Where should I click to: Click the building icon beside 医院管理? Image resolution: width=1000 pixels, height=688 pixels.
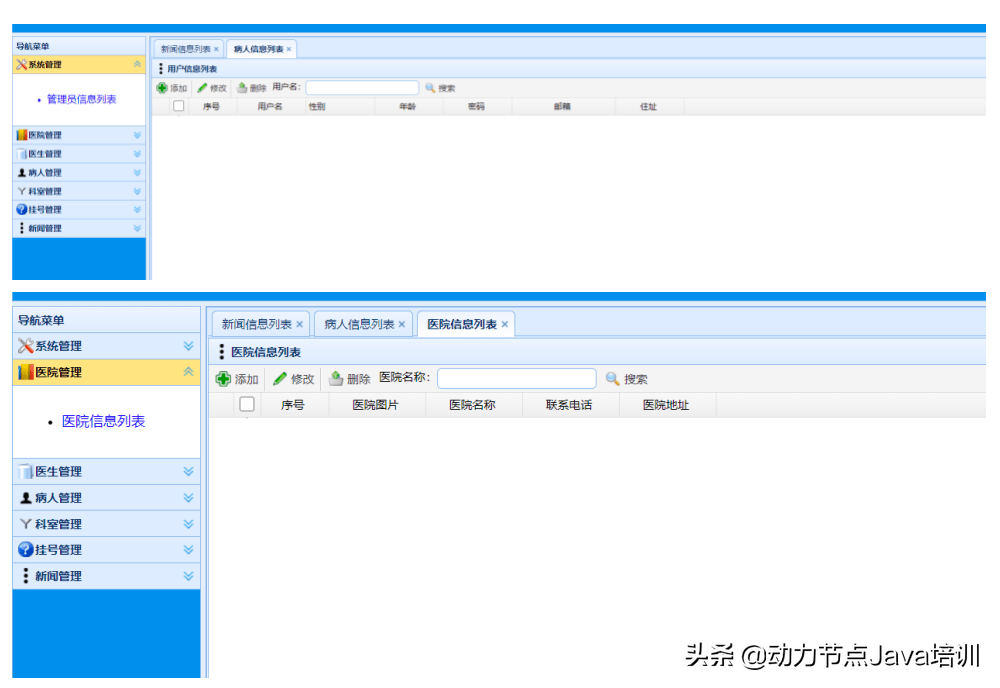coord(24,371)
